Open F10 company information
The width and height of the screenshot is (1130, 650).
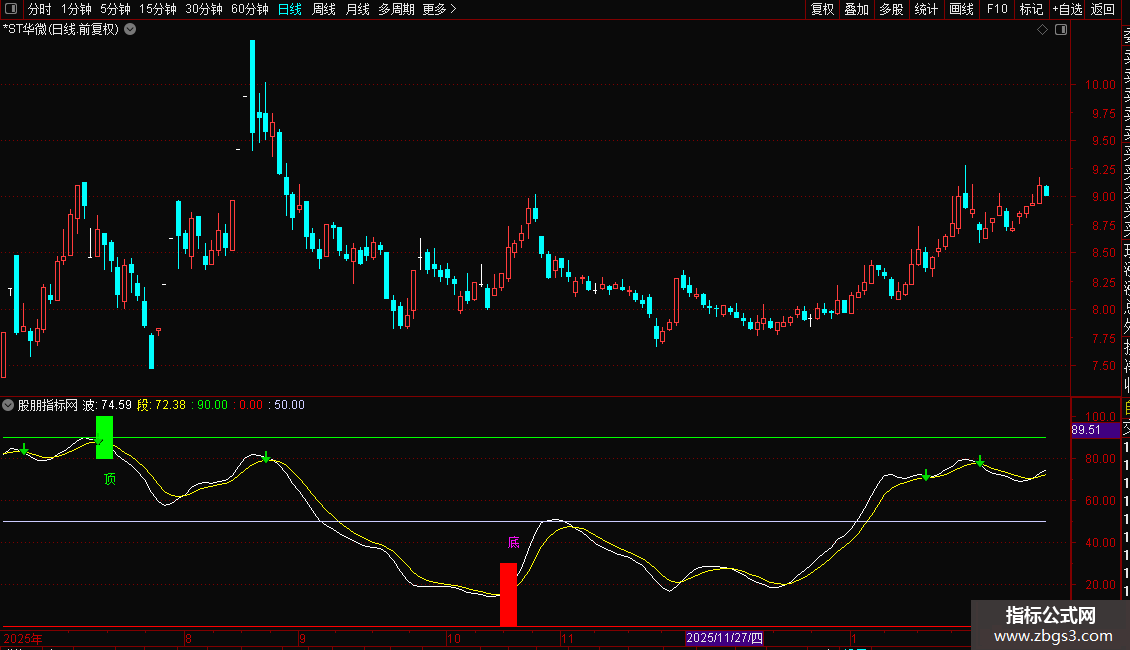coord(997,9)
